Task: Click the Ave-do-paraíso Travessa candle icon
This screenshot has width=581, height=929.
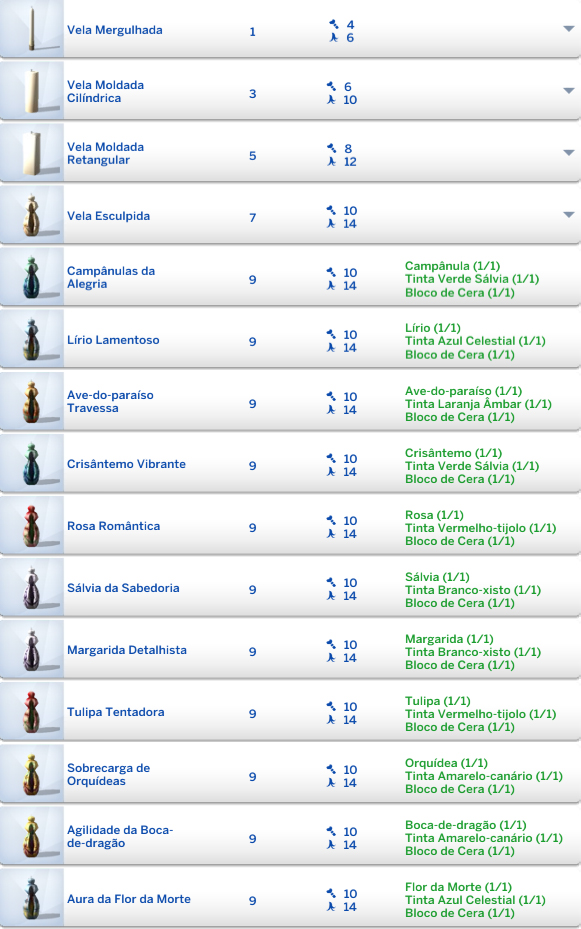Action: coord(32,402)
